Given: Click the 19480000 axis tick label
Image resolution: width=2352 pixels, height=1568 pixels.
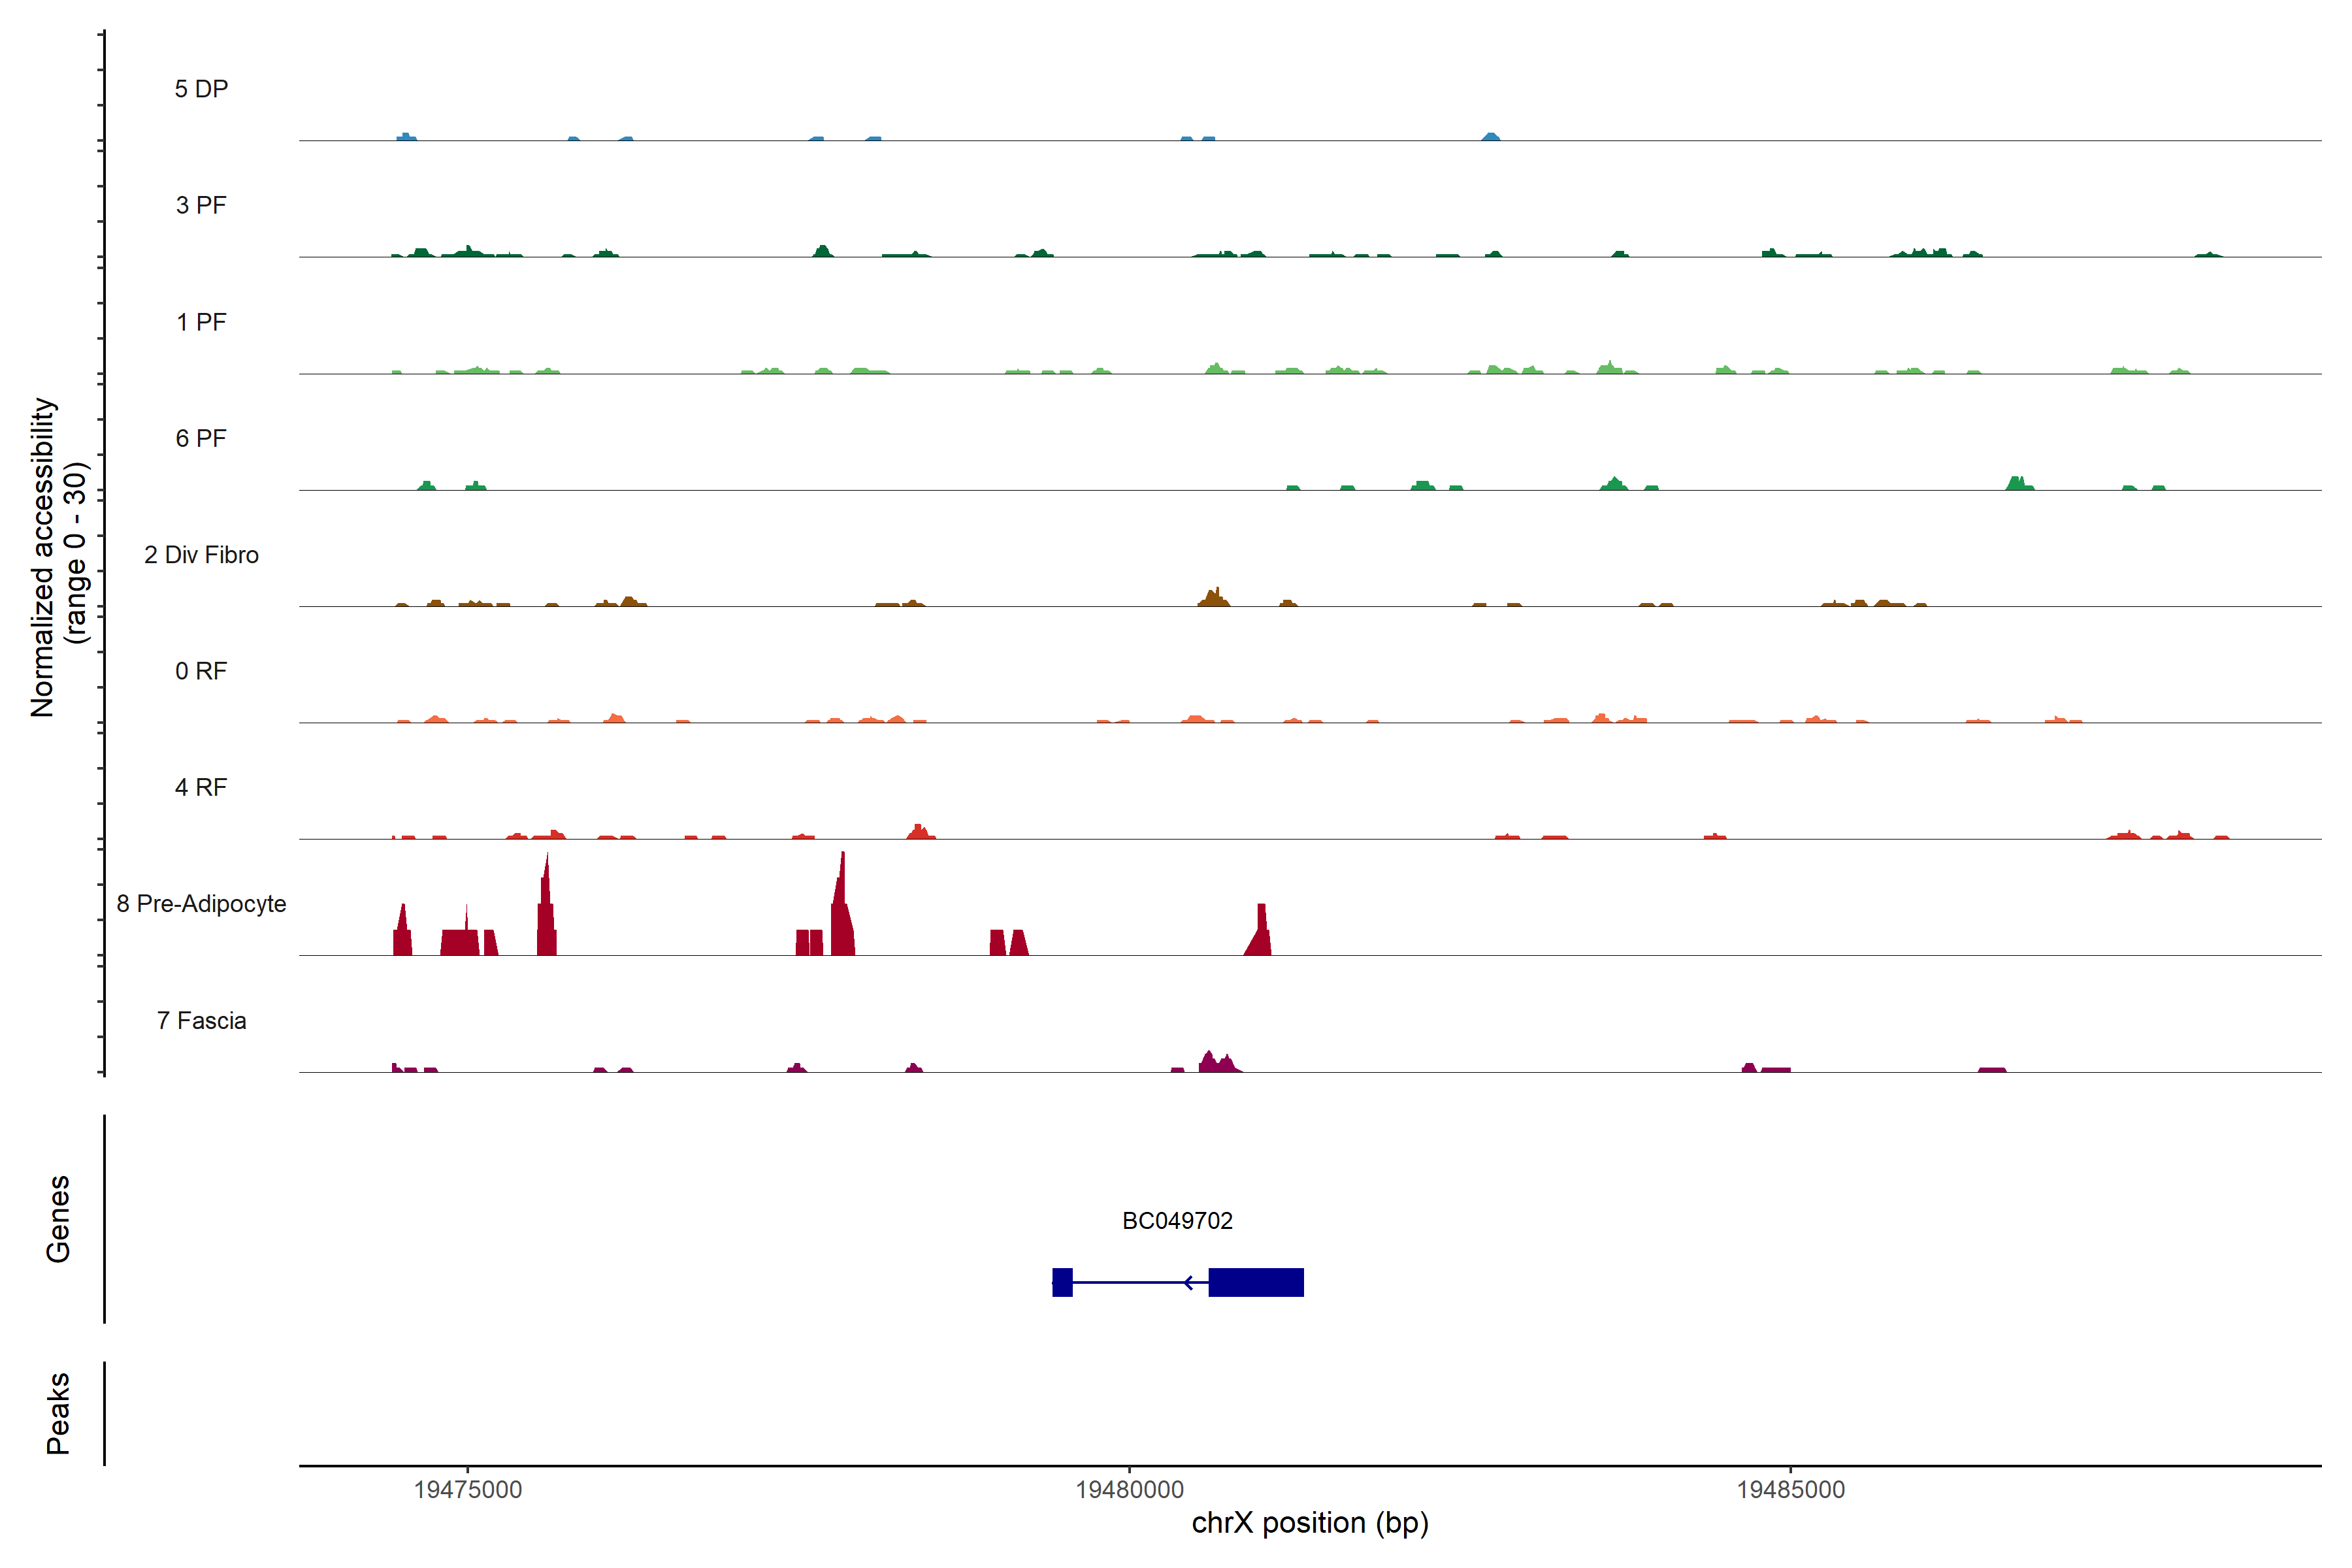Looking at the screenshot, I should point(1129,1489).
